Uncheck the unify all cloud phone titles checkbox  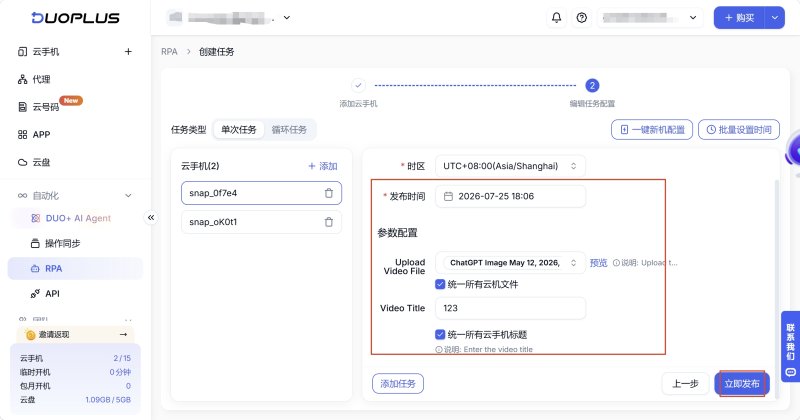click(440, 334)
